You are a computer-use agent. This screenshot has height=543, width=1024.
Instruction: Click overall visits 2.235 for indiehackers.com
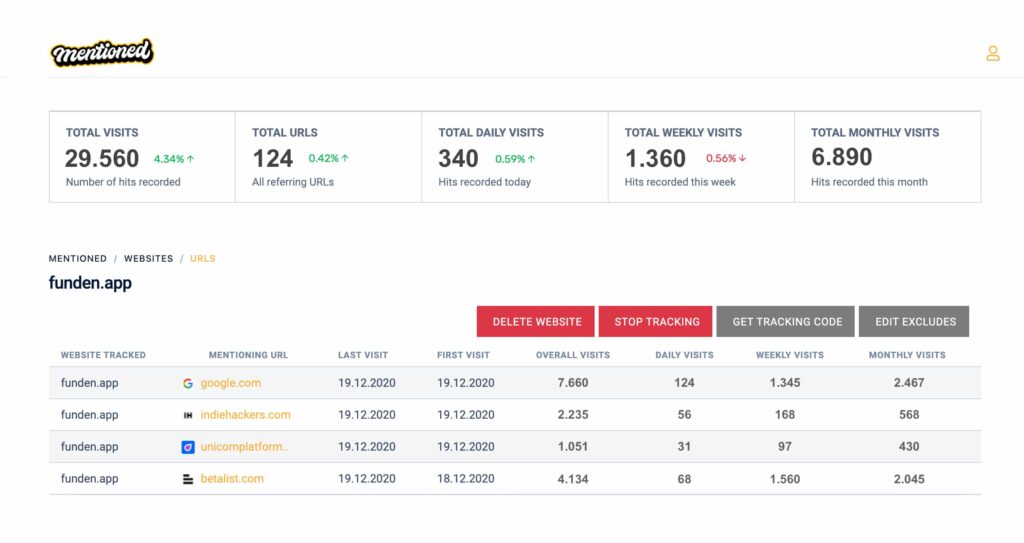pyautogui.click(x=573, y=414)
